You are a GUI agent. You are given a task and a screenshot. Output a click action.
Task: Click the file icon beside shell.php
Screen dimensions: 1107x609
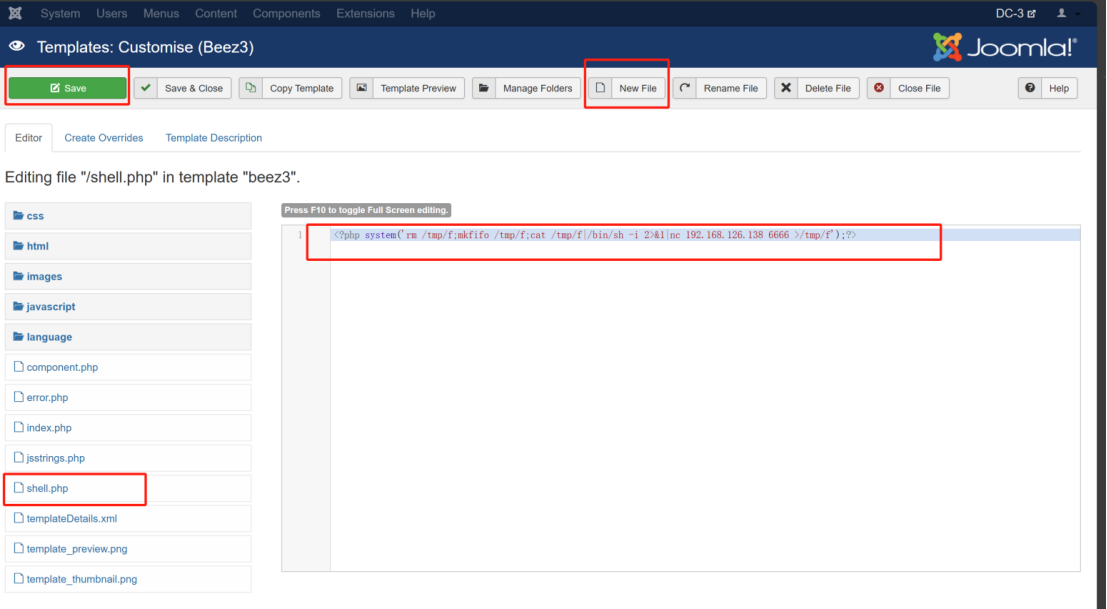pos(18,488)
